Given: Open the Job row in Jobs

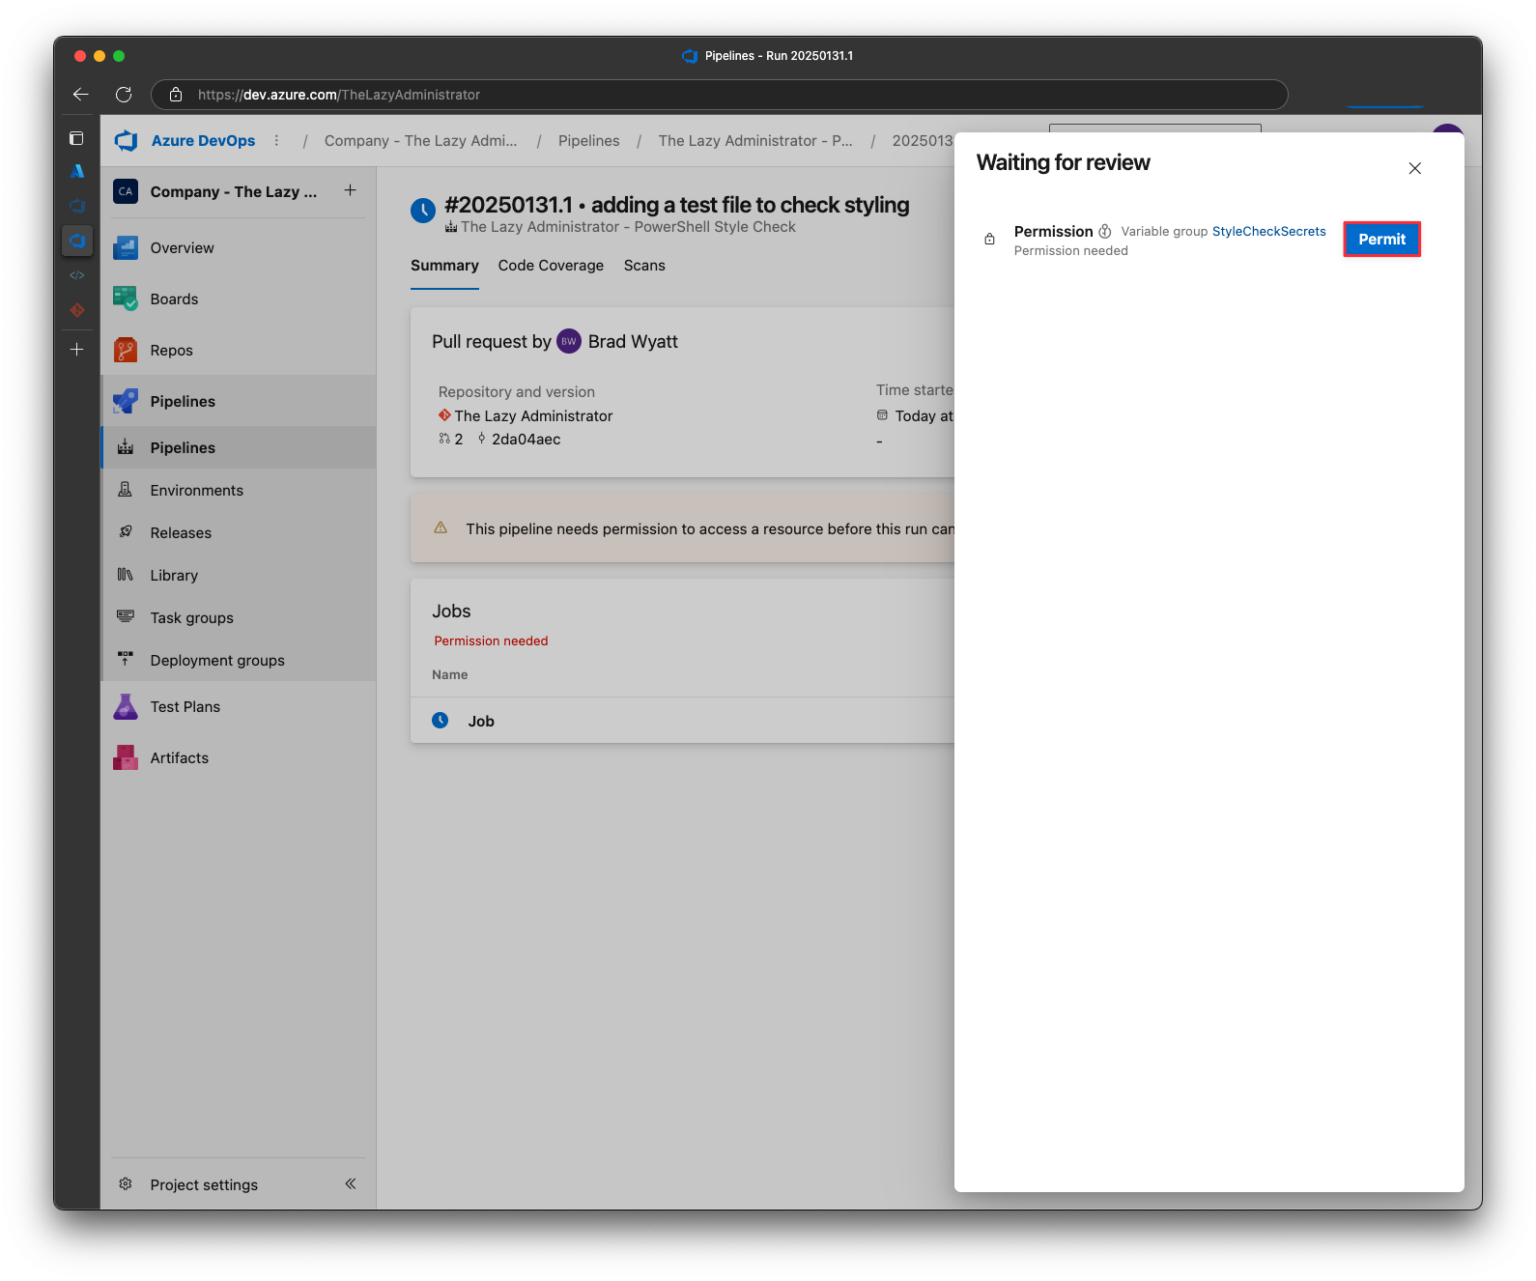Looking at the screenshot, I should 682,721.
